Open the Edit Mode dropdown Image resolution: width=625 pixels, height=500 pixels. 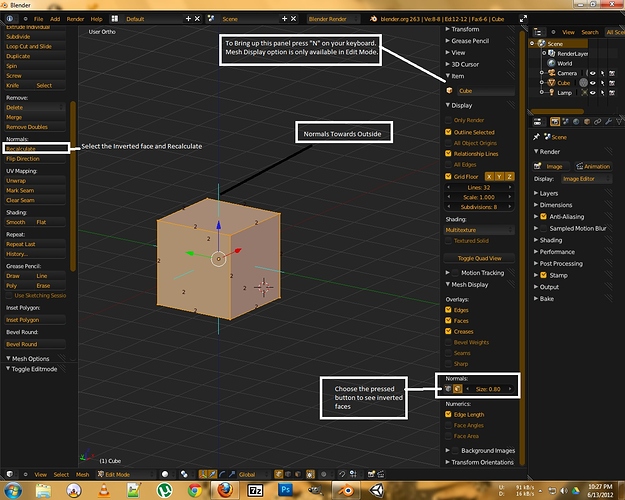125,474
